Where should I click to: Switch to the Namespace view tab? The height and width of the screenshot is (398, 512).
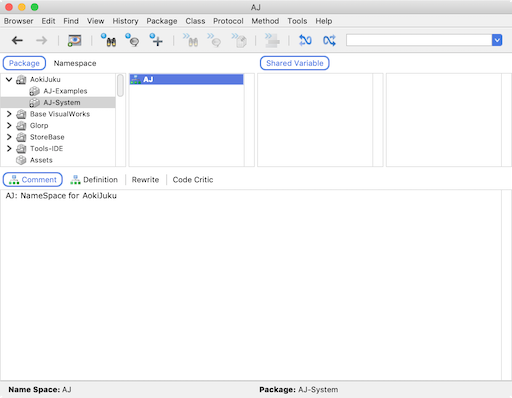75,63
